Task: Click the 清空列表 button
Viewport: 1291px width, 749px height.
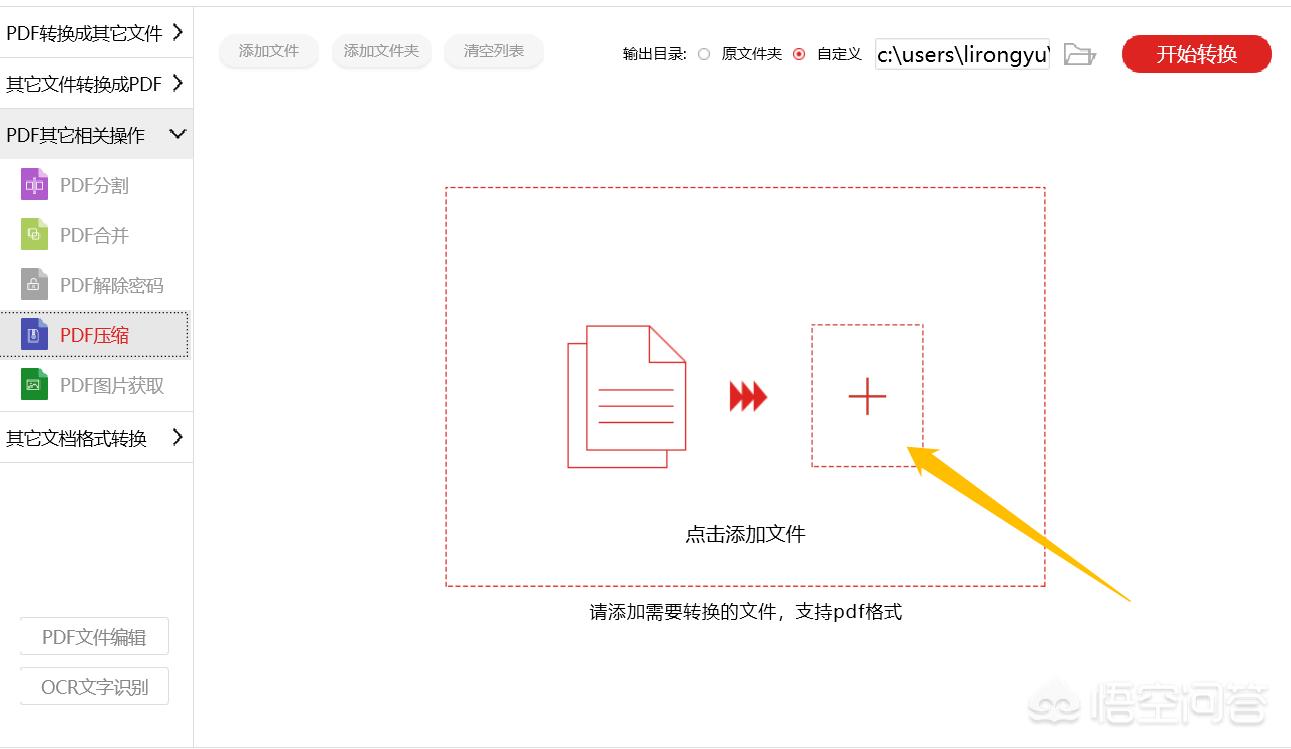Action: tap(493, 51)
